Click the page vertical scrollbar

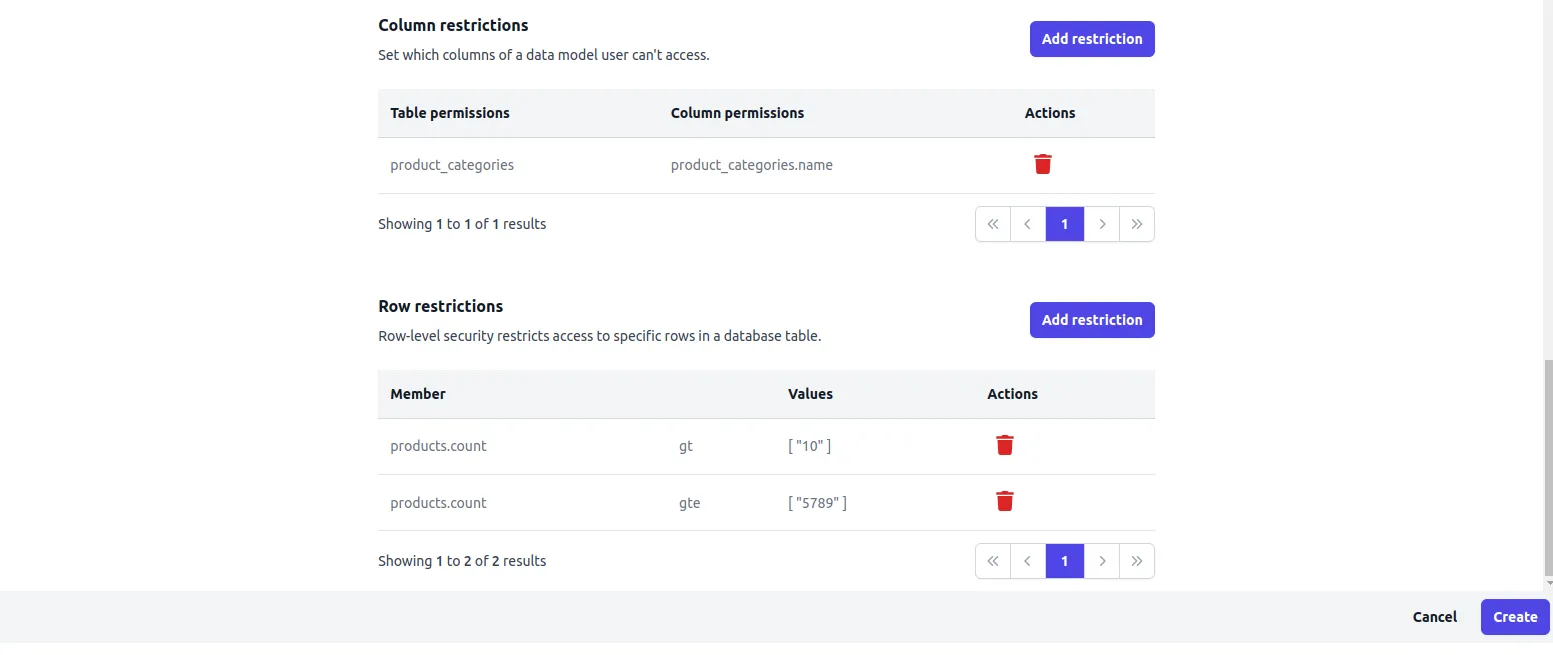pos(1548,470)
